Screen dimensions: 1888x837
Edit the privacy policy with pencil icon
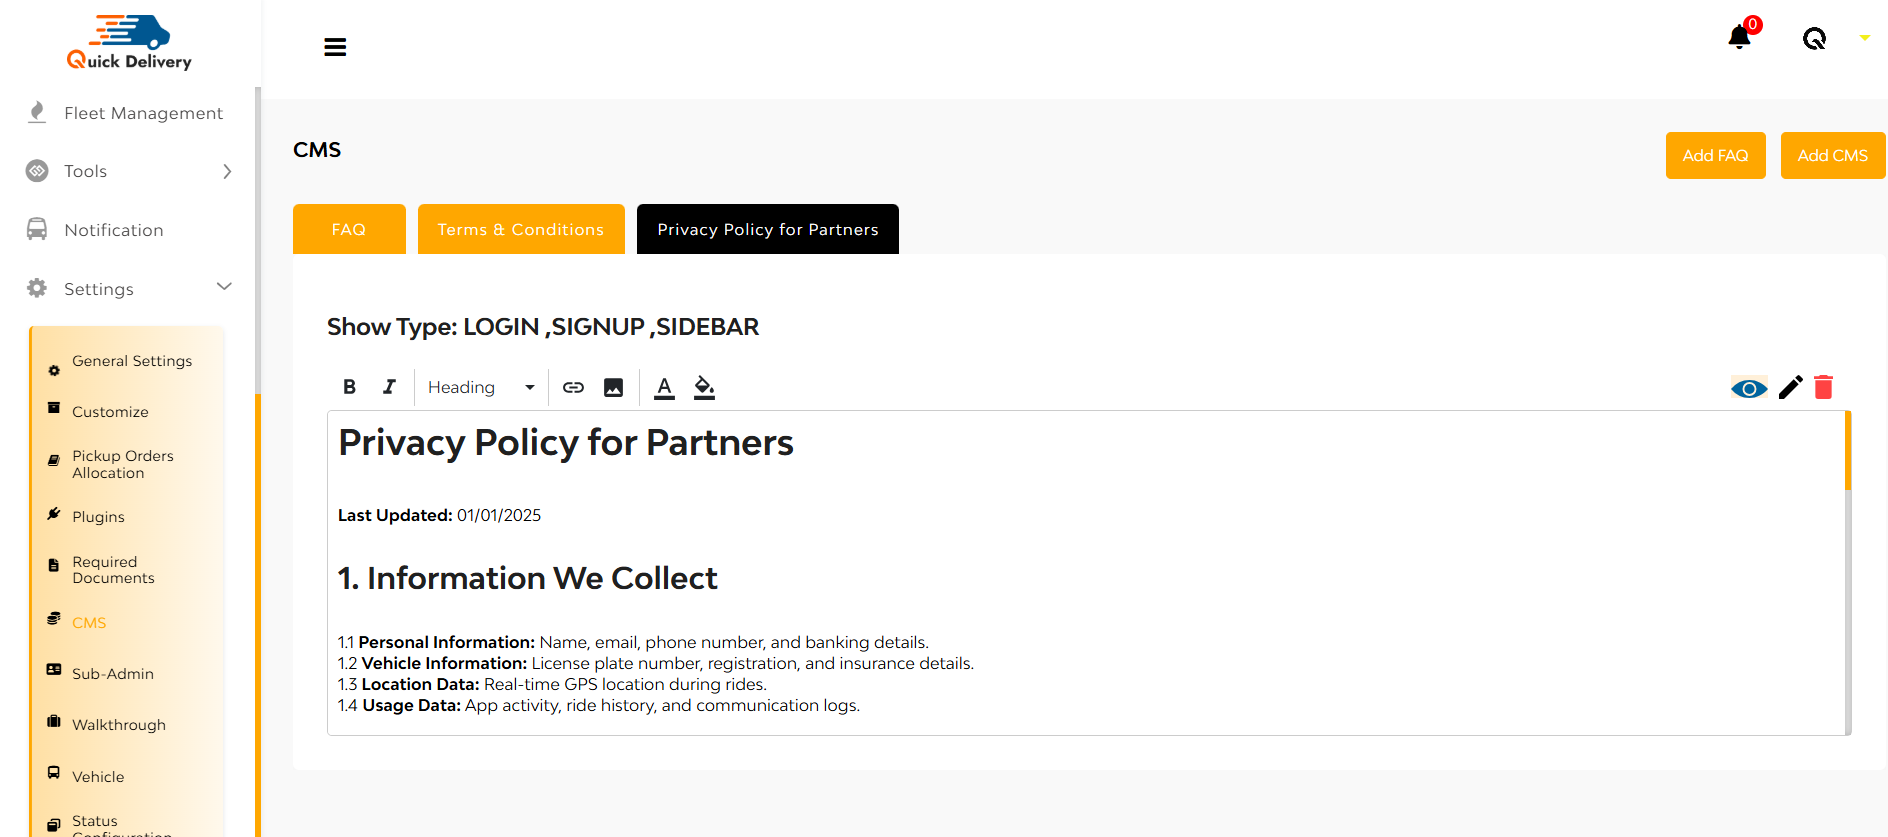[x=1790, y=387]
